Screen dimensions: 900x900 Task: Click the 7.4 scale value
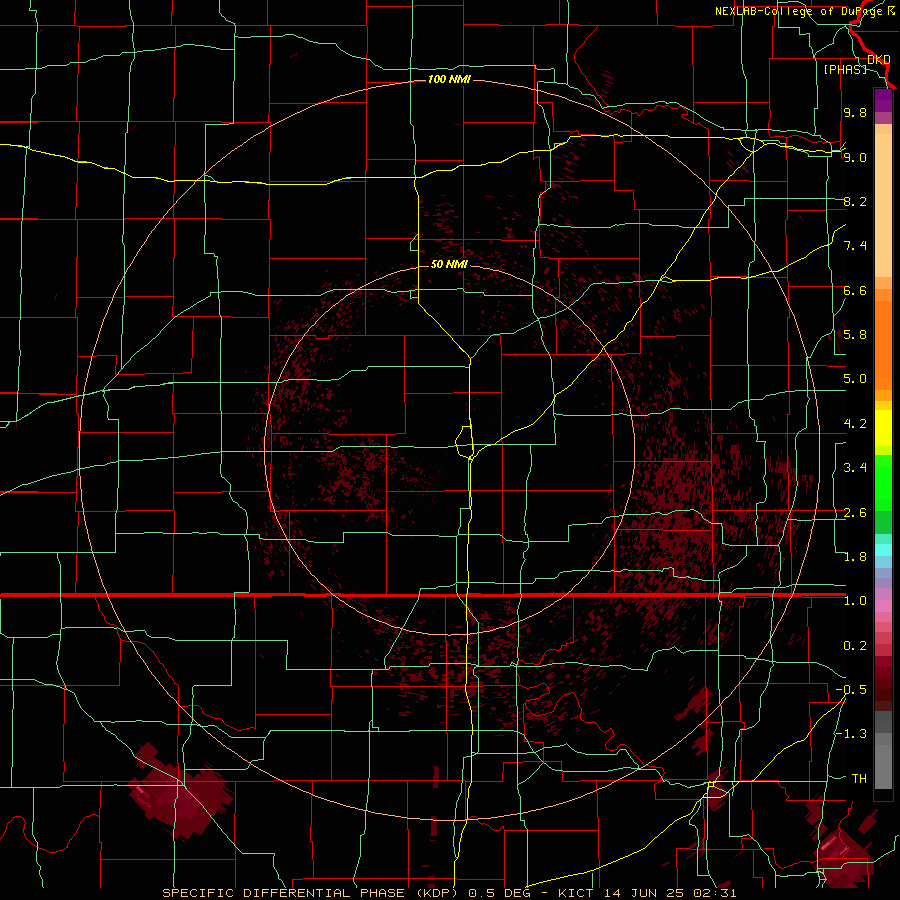coord(855,246)
